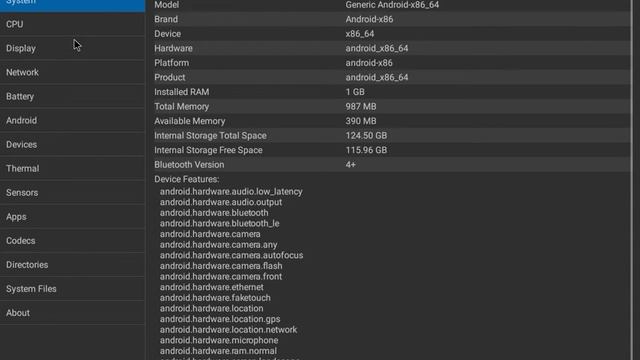Screen dimensions: 640x360
Task: Click the Brand value Android-x86
Action: (369, 19)
